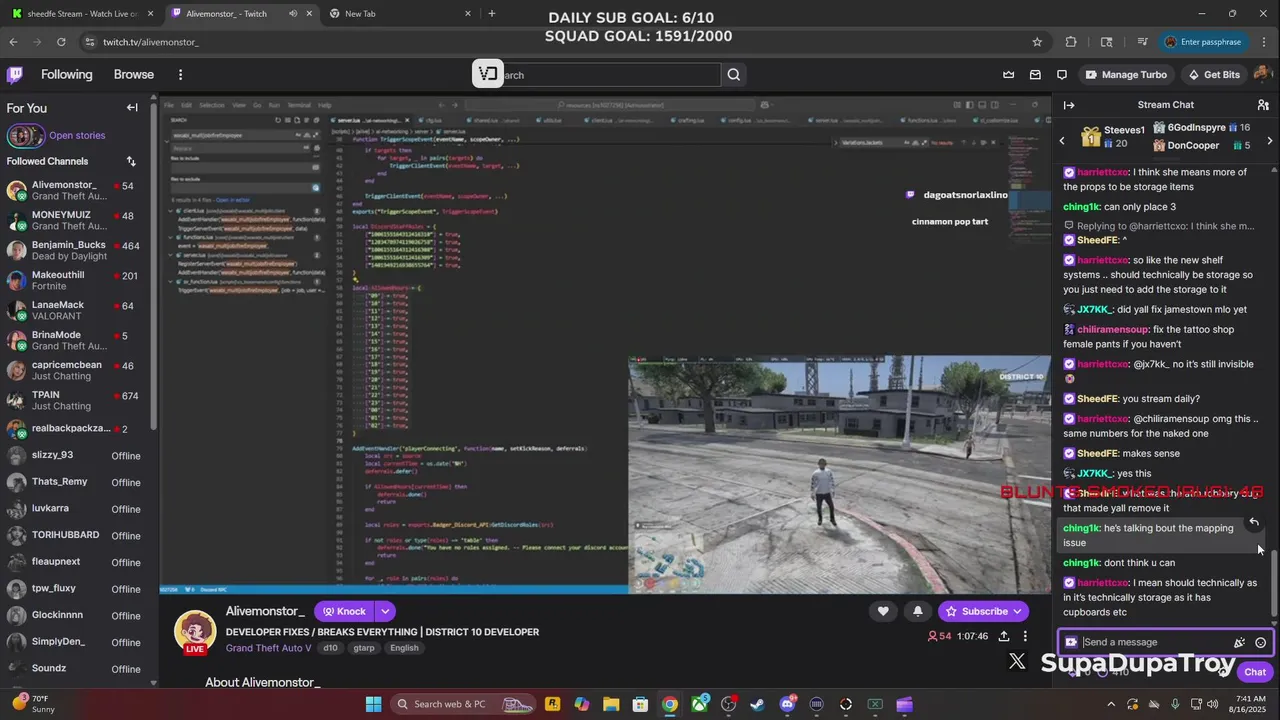Open the Prime loot crown icon
Screen dimensions: 1280x720
coord(1008,75)
